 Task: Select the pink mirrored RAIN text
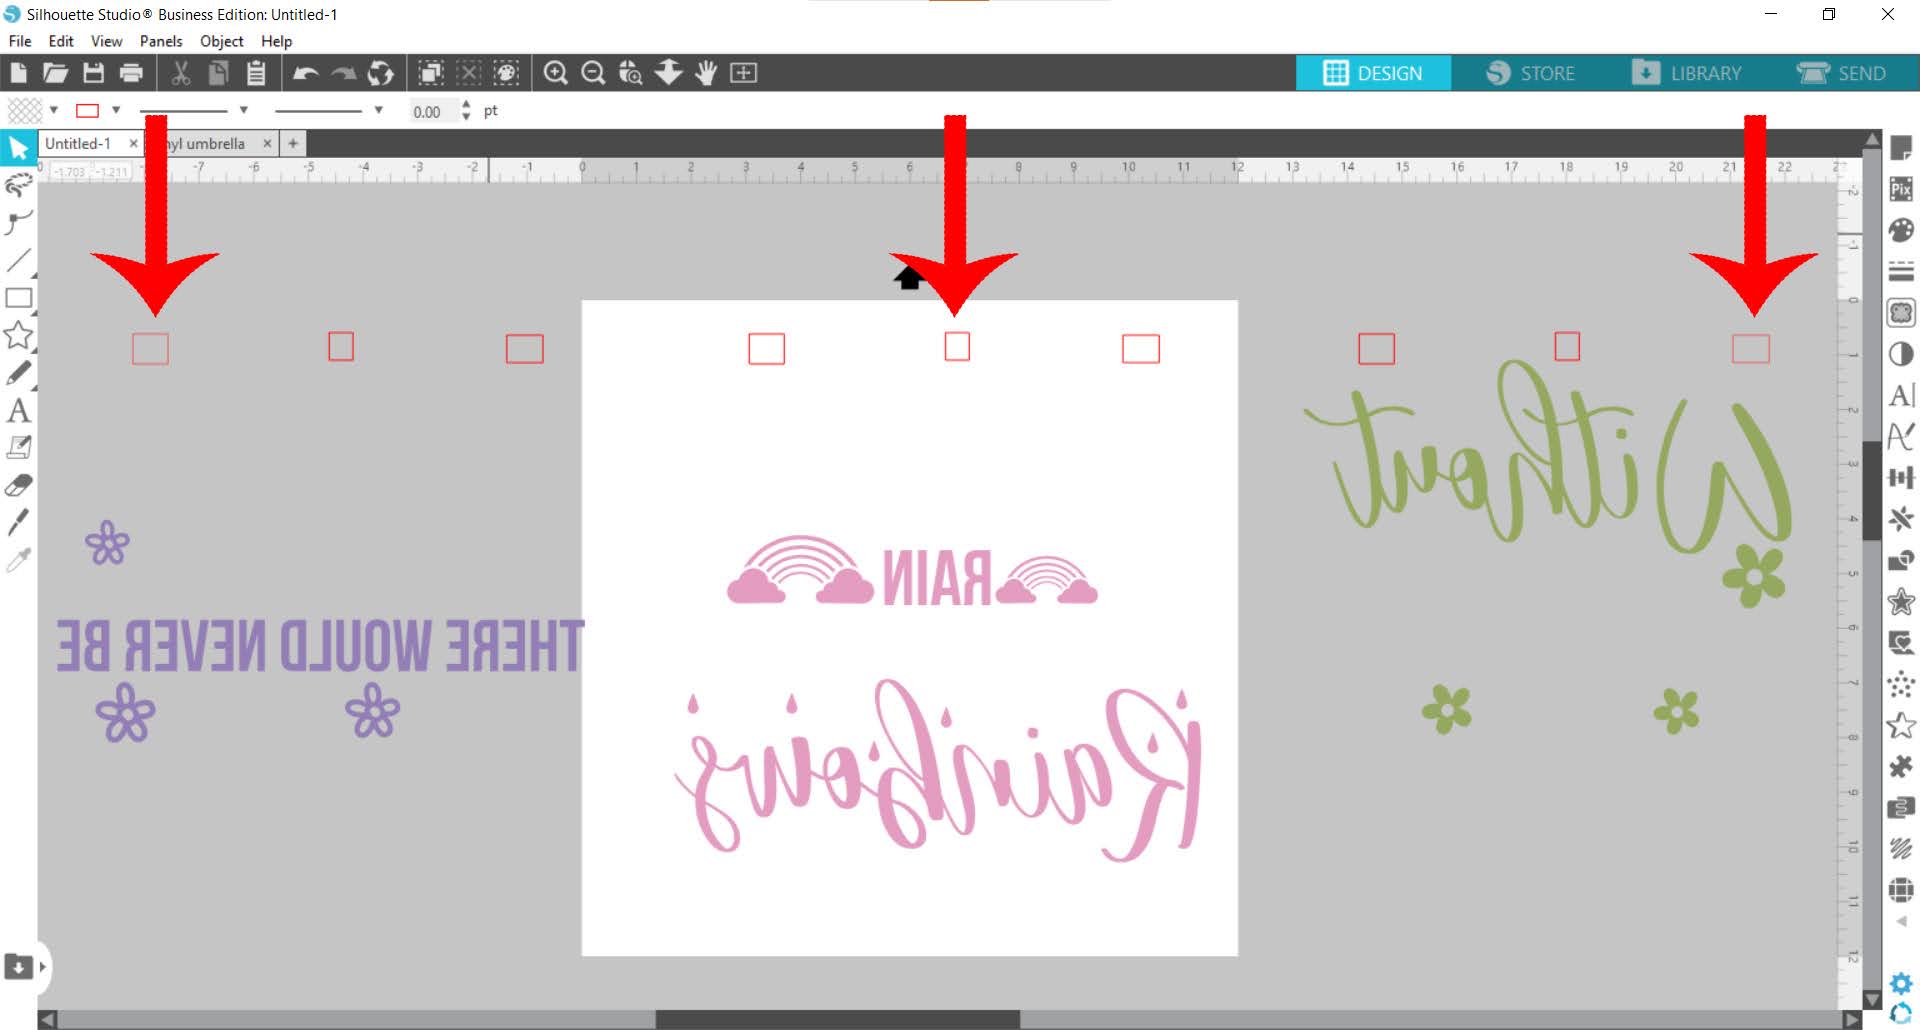click(936, 578)
